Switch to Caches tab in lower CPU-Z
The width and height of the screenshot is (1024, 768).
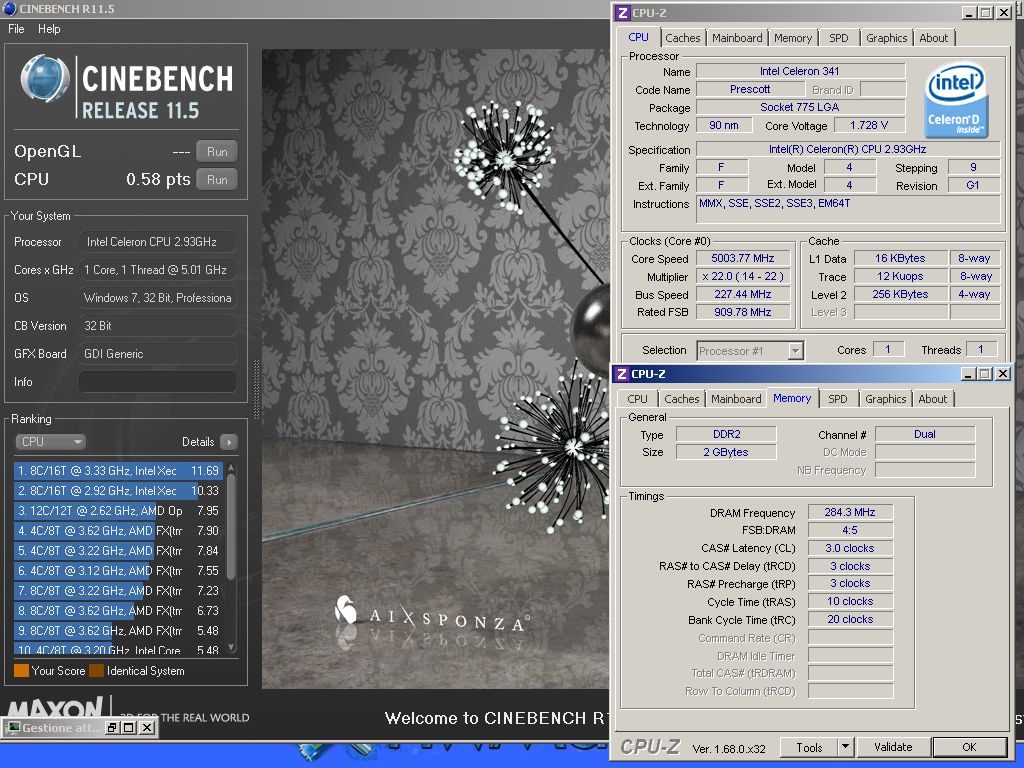[x=681, y=399]
